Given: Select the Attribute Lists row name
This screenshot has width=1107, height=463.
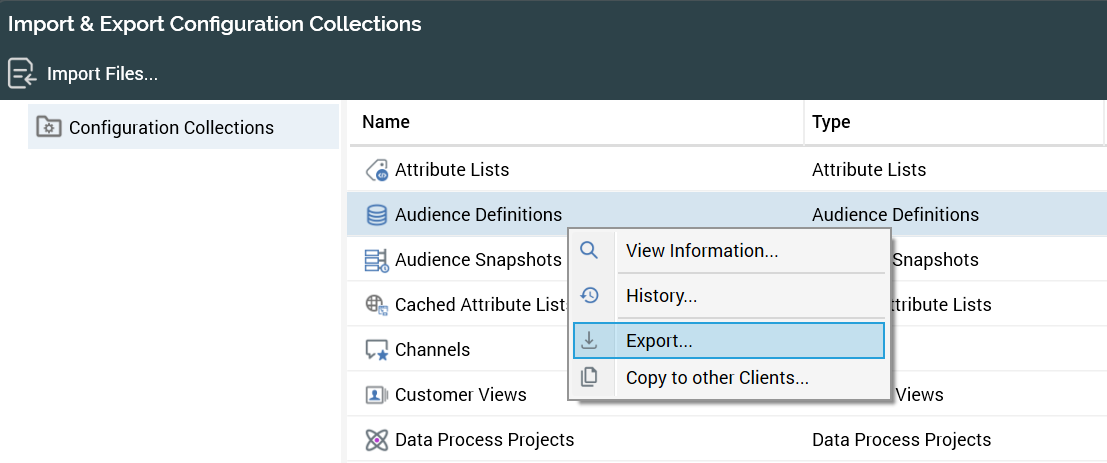Looking at the screenshot, I should tap(452, 170).
